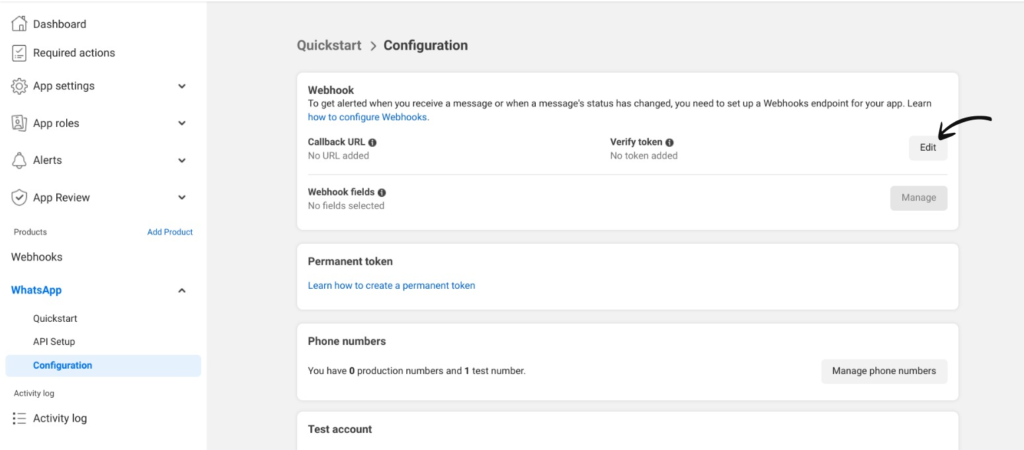Click the Required actions checklist icon
1024x450 pixels.
(20, 53)
